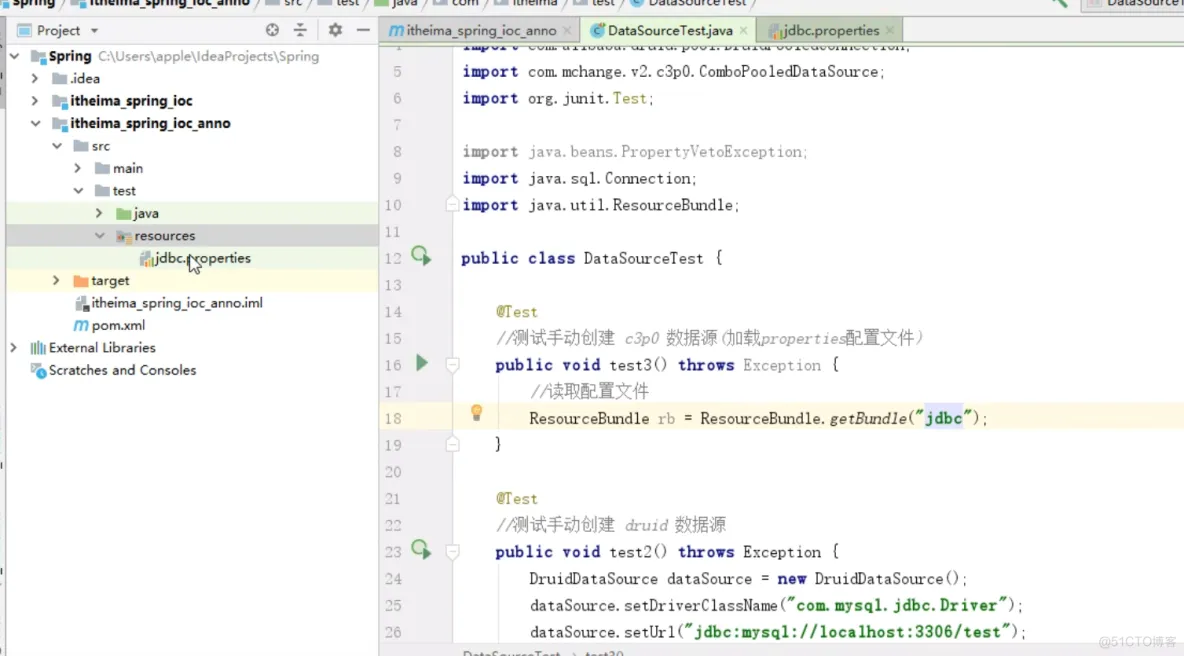Click the run icon beside DataSourceTest class
The height and width of the screenshot is (656, 1184).
(421, 257)
